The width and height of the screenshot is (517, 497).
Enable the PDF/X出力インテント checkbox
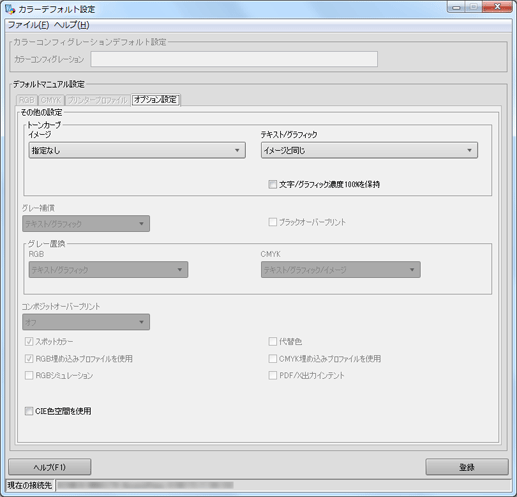point(272,376)
